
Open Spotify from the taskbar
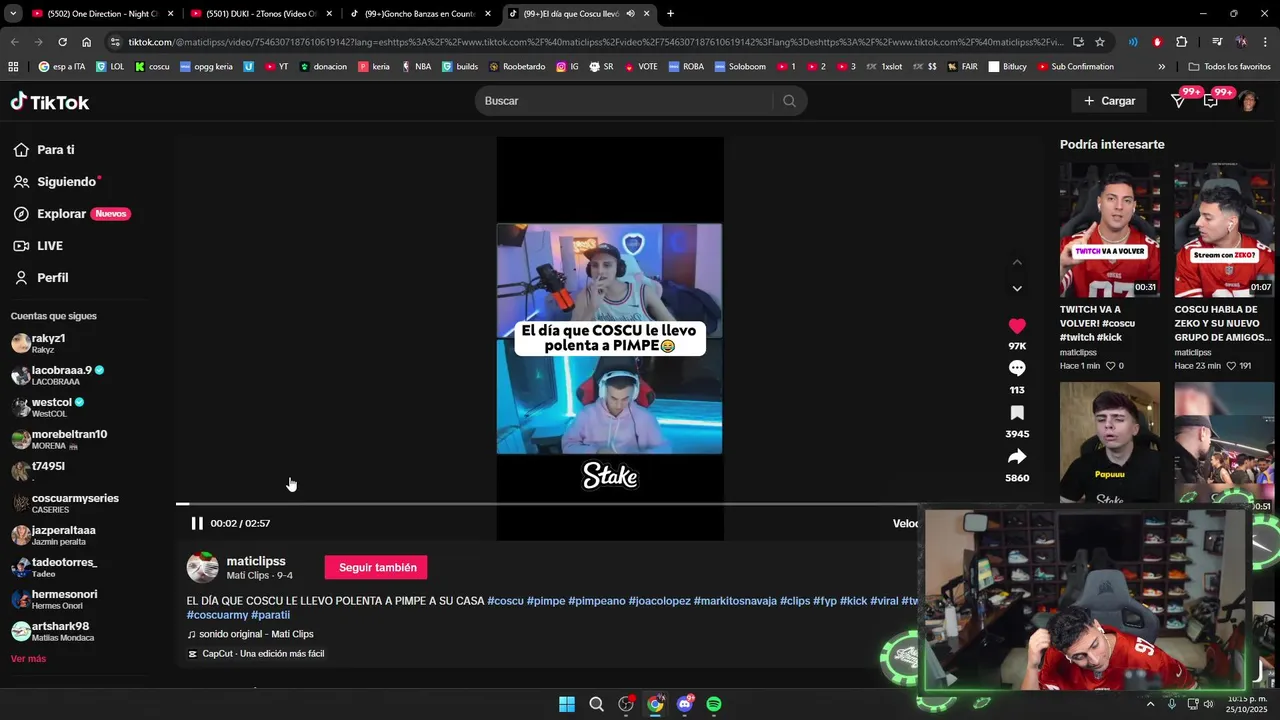(x=714, y=704)
